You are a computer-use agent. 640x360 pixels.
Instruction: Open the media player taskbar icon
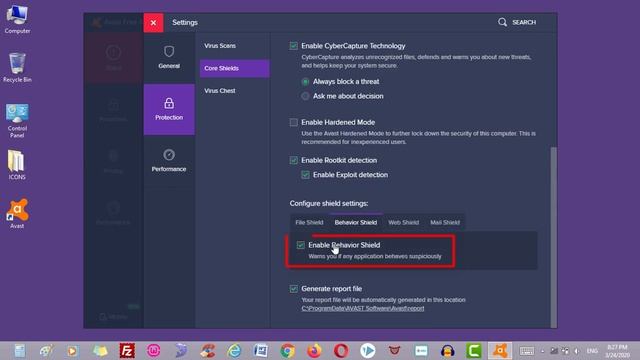(x=72, y=351)
